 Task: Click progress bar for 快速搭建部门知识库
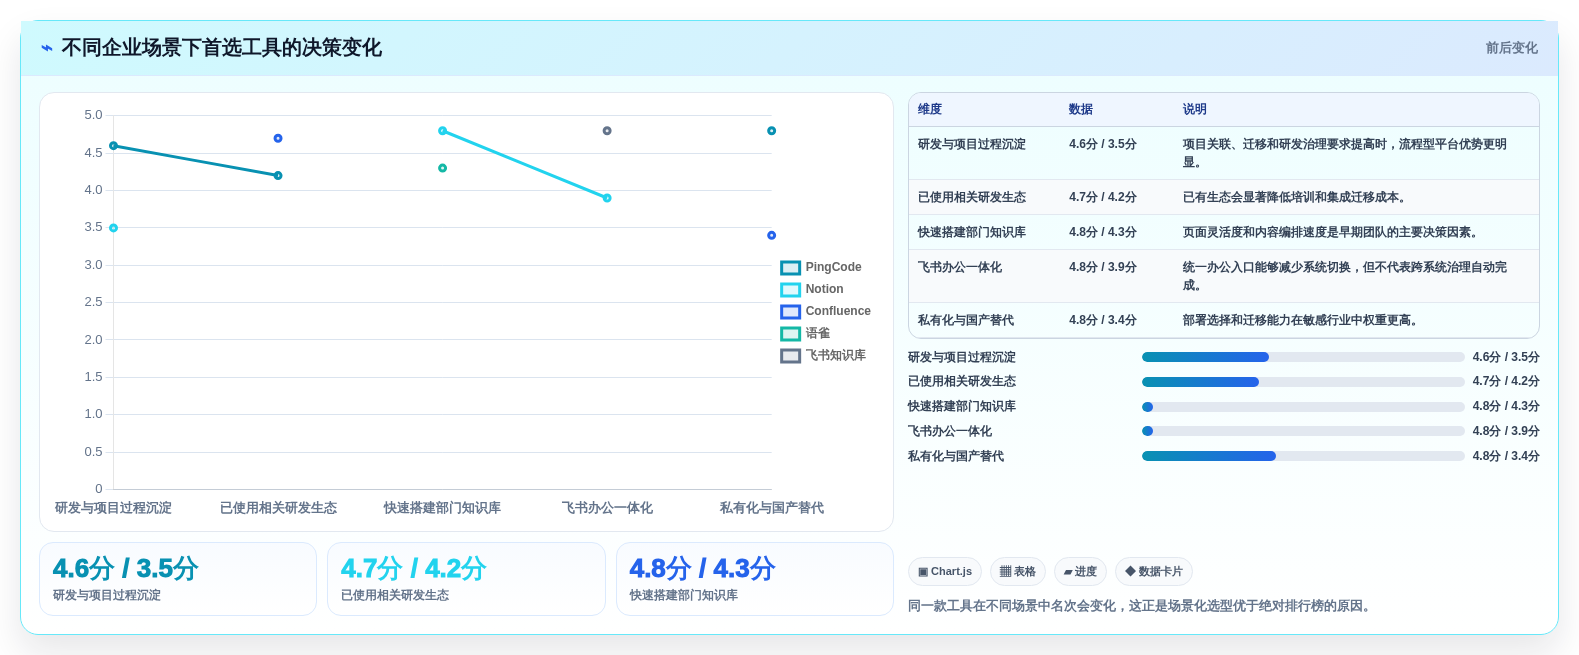pos(1303,407)
